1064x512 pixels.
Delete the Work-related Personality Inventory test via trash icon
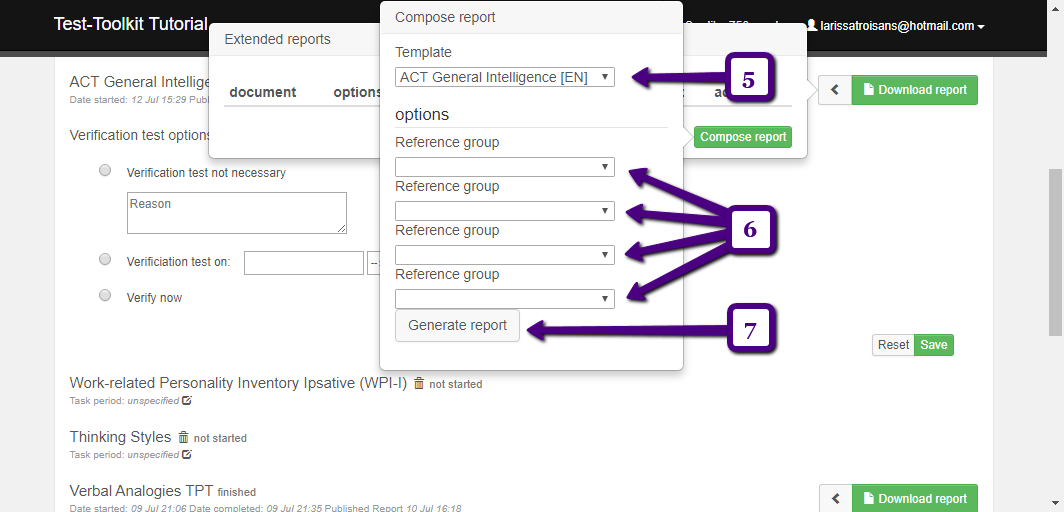(x=419, y=384)
